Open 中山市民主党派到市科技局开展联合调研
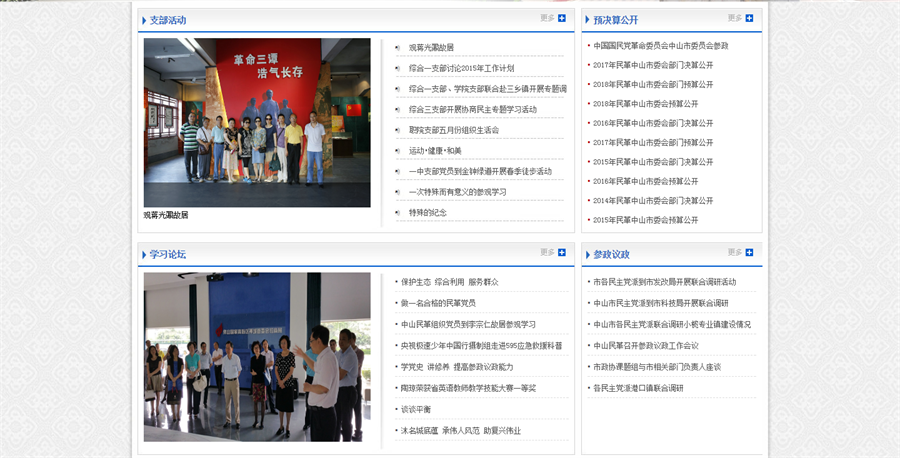Image resolution: width=900 pixels, height=458 pixels. pos(661,303)
